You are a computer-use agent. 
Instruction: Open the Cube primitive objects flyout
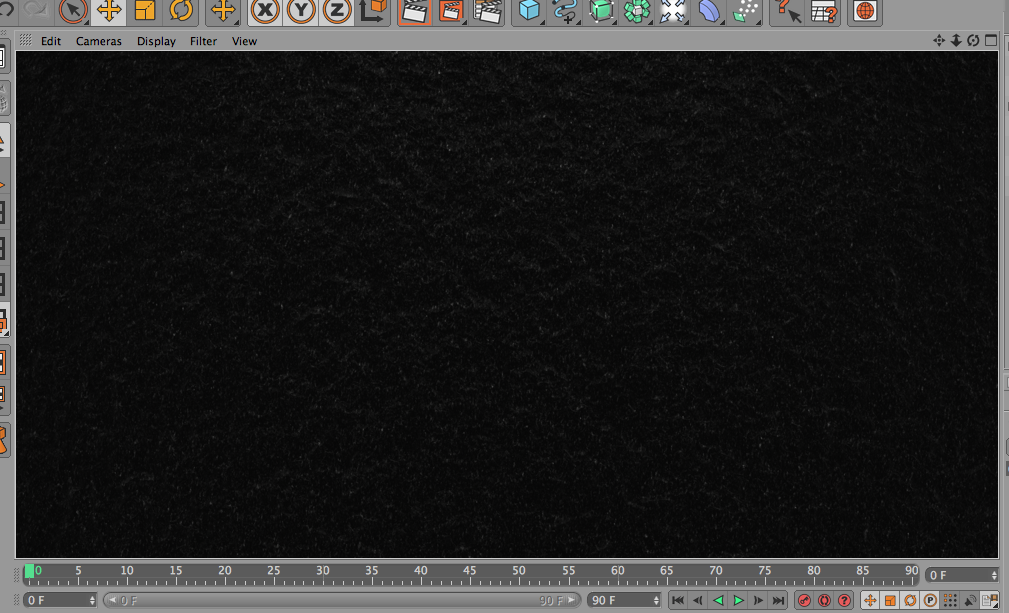[x=529, y=11]
